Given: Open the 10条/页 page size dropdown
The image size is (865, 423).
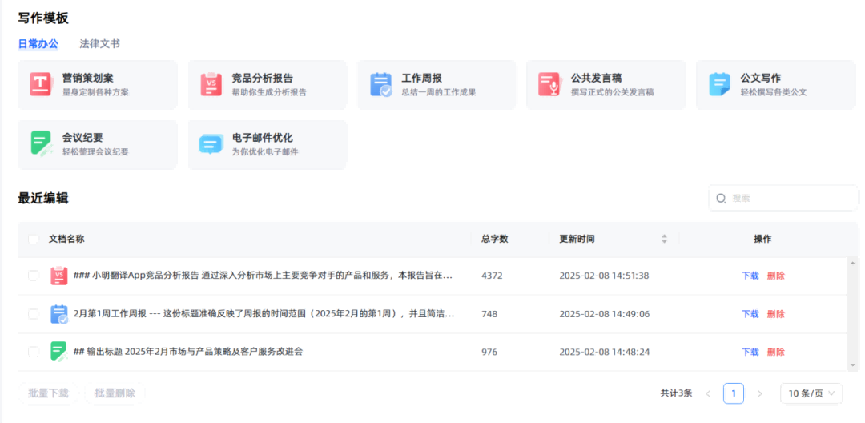Looking at the screenshot, I should click(811, 394).
